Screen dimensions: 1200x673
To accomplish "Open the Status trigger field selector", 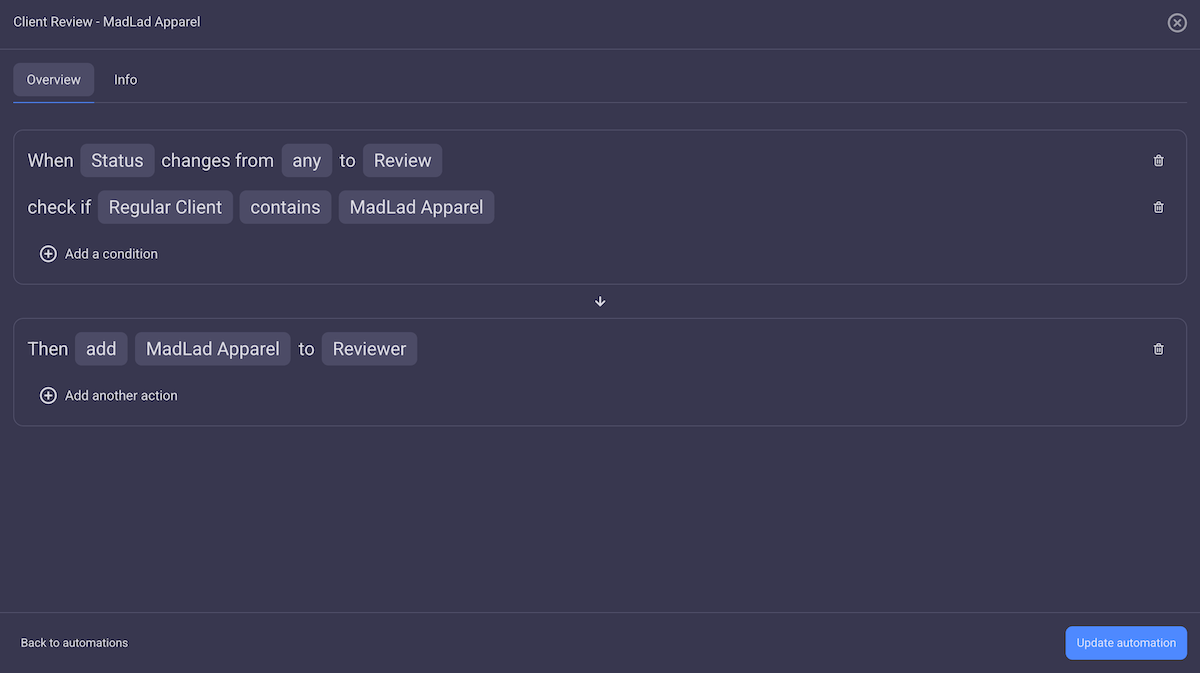I will [x=117, y=160].
